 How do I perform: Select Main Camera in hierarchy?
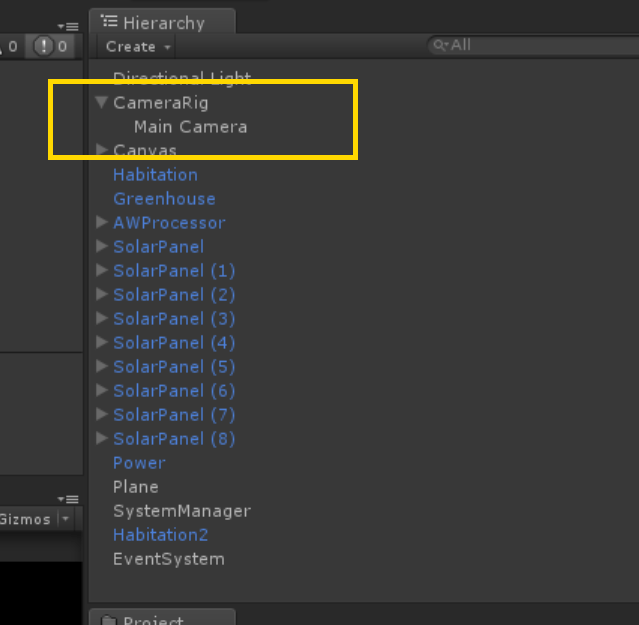pos(190,126)
